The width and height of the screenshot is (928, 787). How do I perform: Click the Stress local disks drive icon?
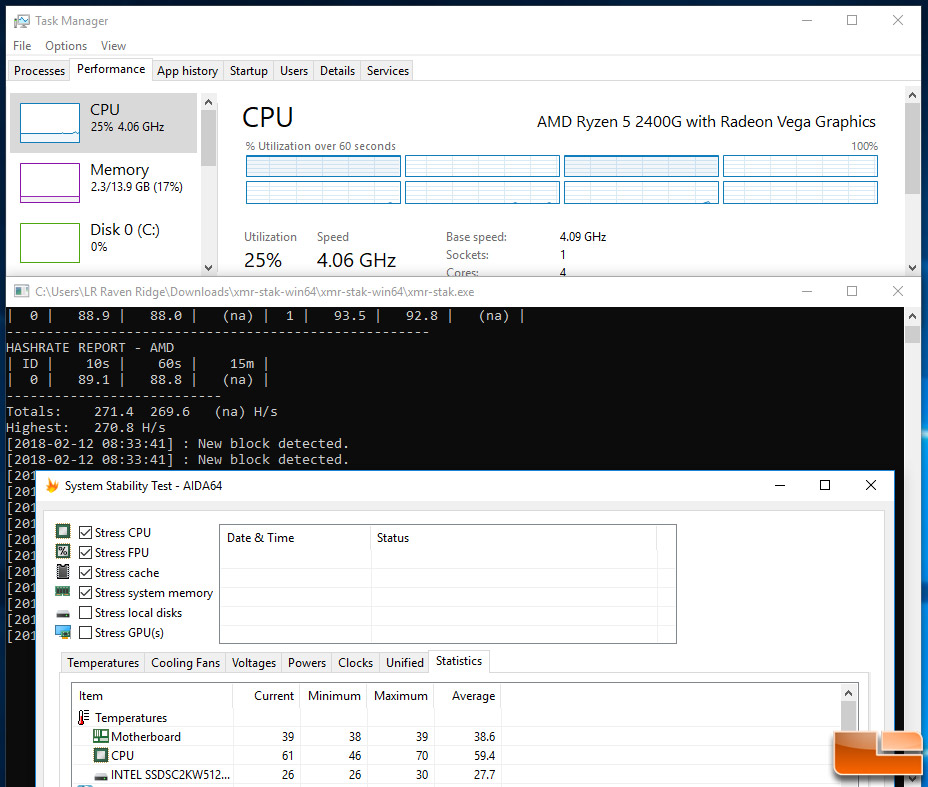[63, 614]
